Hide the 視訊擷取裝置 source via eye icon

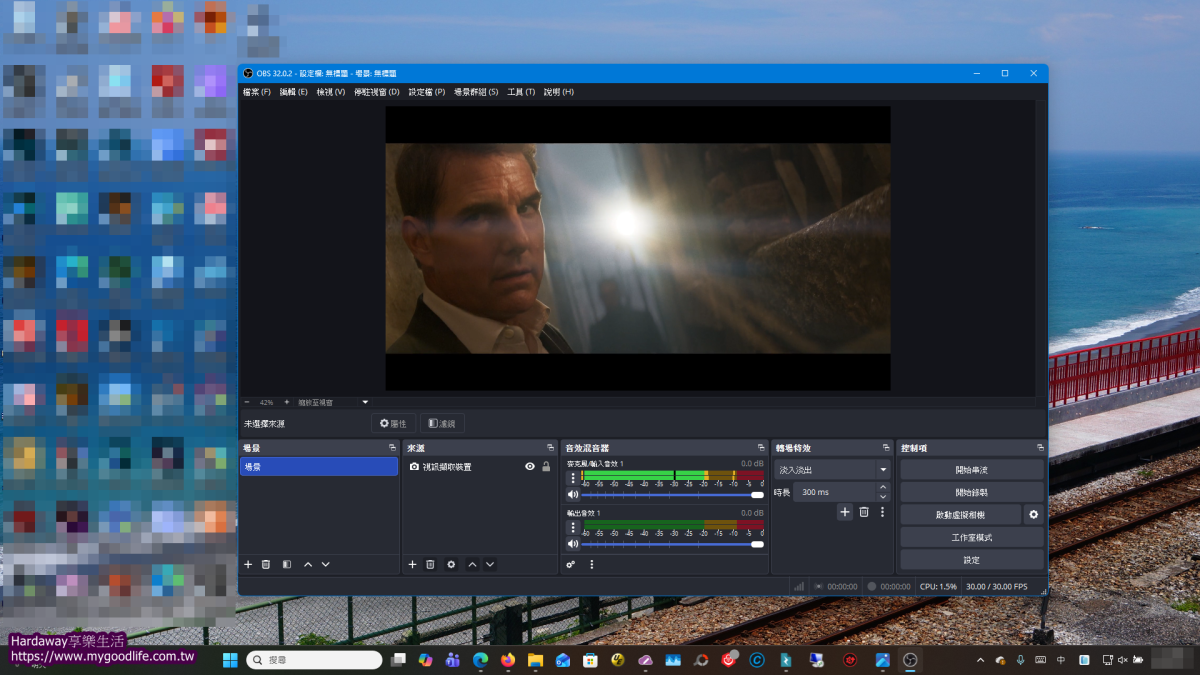pos(530,467)
